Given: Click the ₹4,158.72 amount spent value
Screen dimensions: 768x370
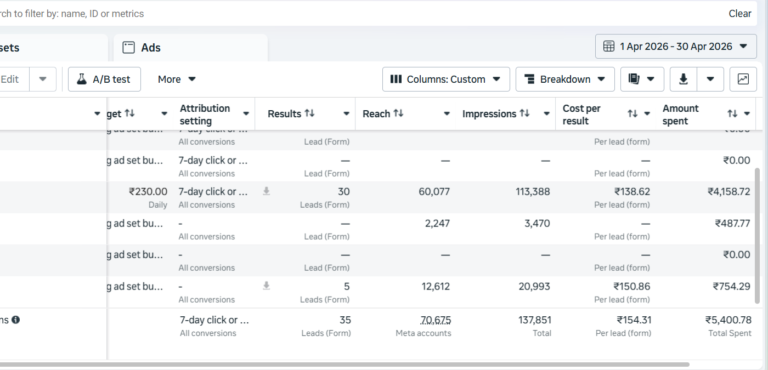Looking at the screenshot, I should click(x=728, y=192).
